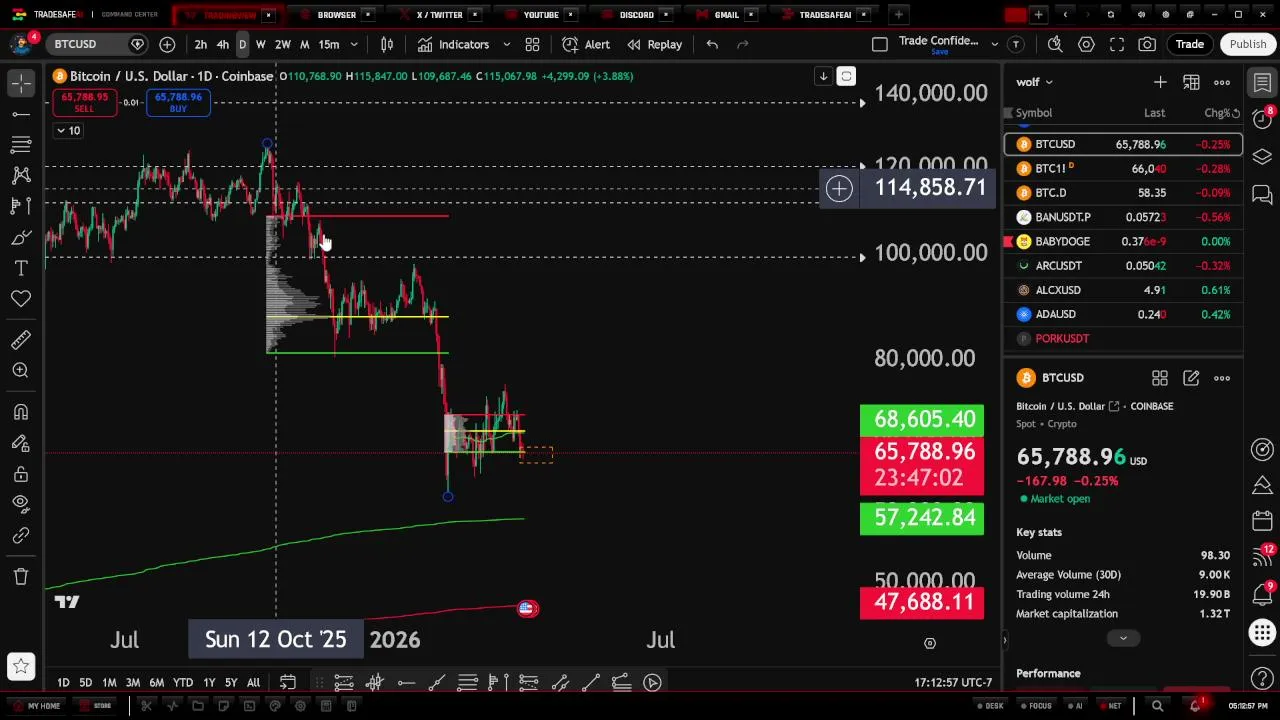Click MY HOME in the bottom taskbar
Screen dimensions: 1280x720
[36, 706]
